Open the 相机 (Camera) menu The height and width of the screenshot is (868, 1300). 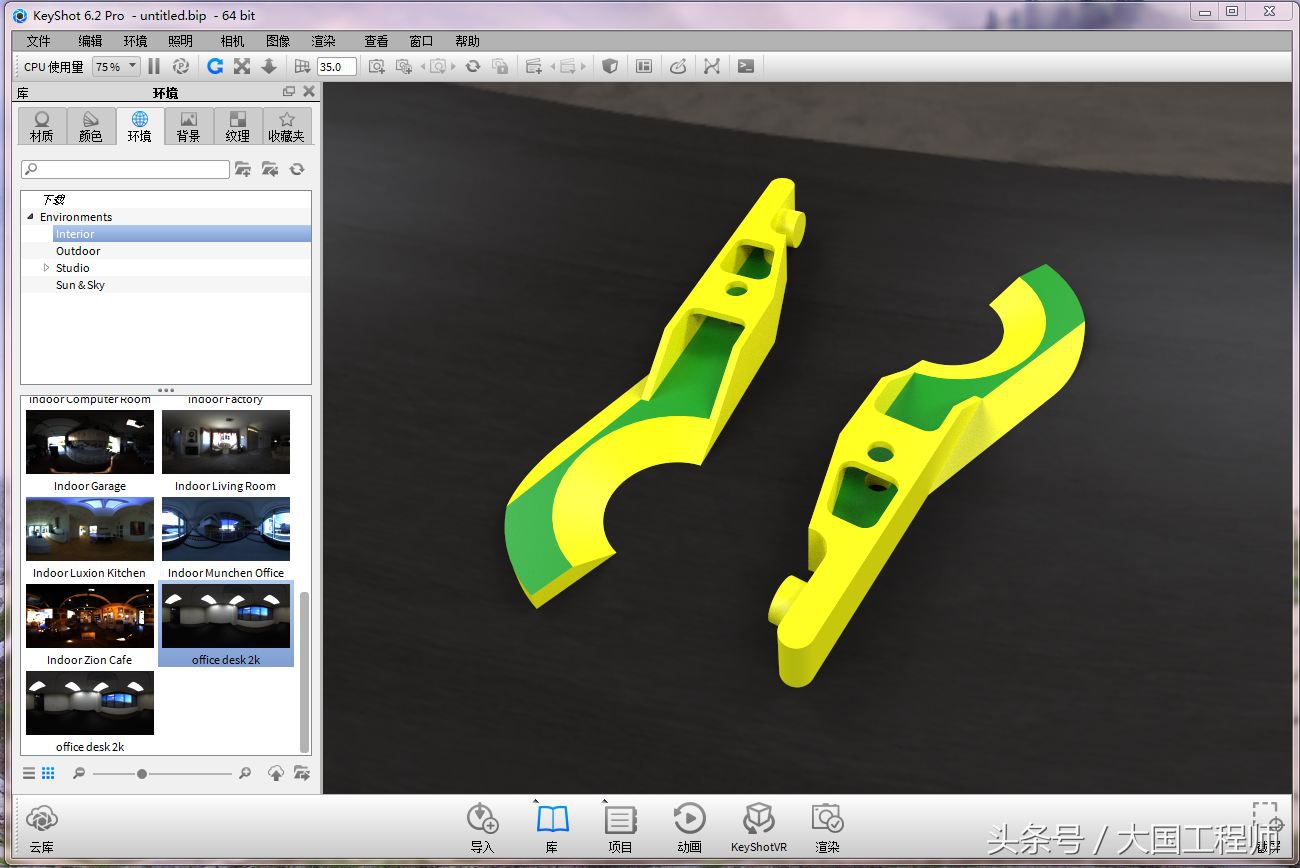(x=231, y=41)
